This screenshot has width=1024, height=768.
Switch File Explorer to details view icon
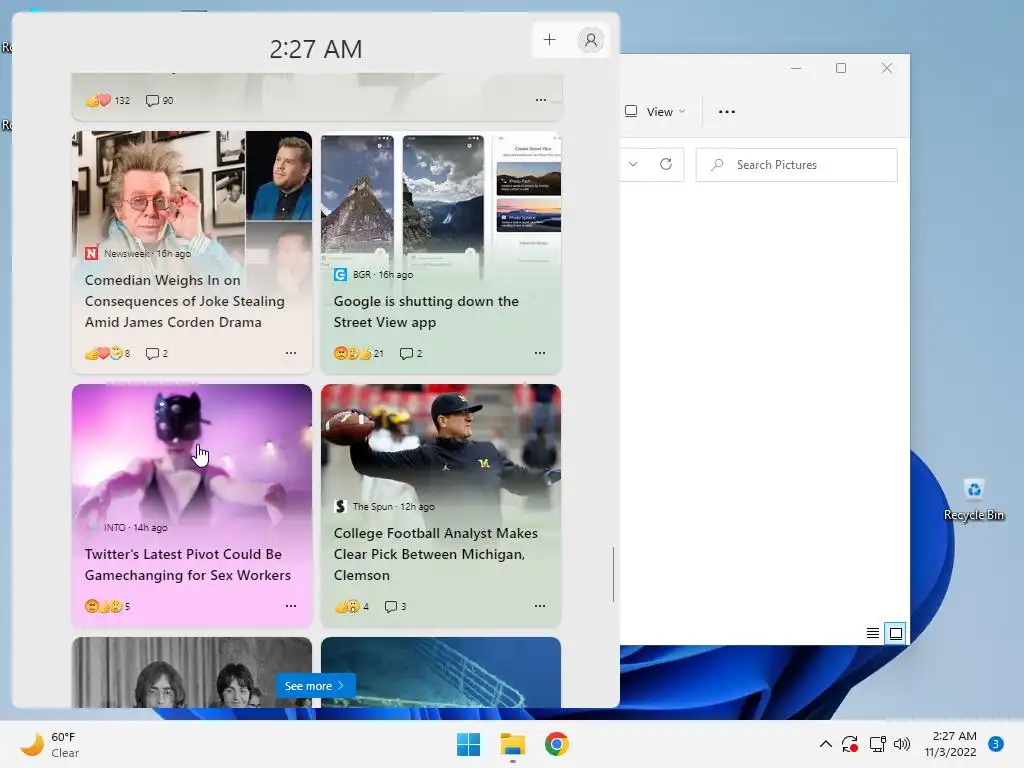[x=872, y=633]
